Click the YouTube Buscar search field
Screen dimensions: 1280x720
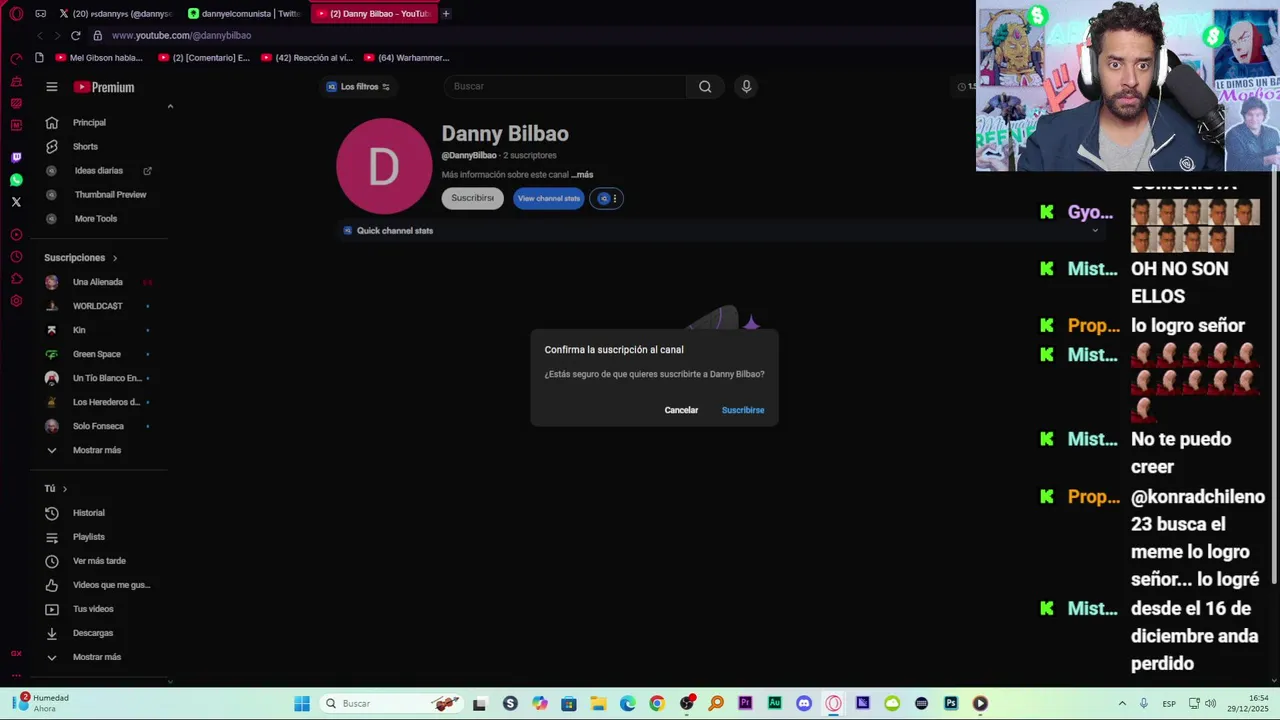click(x=565, y=86)
